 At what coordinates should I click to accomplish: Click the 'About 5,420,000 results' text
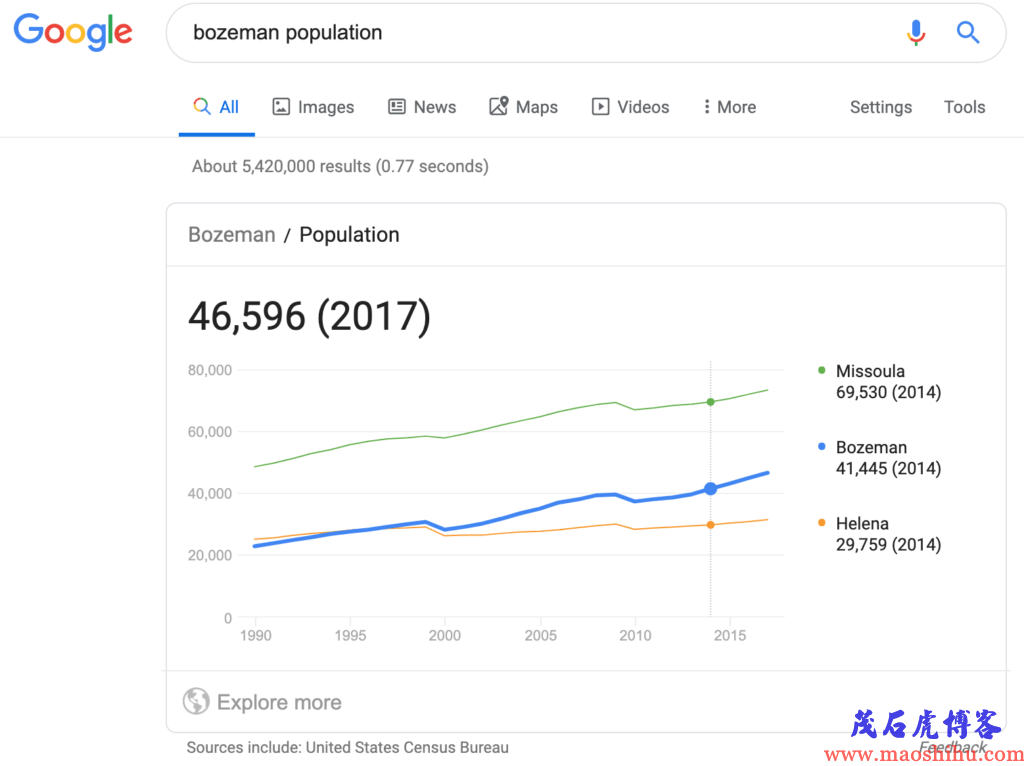click(x=340, y=167)
